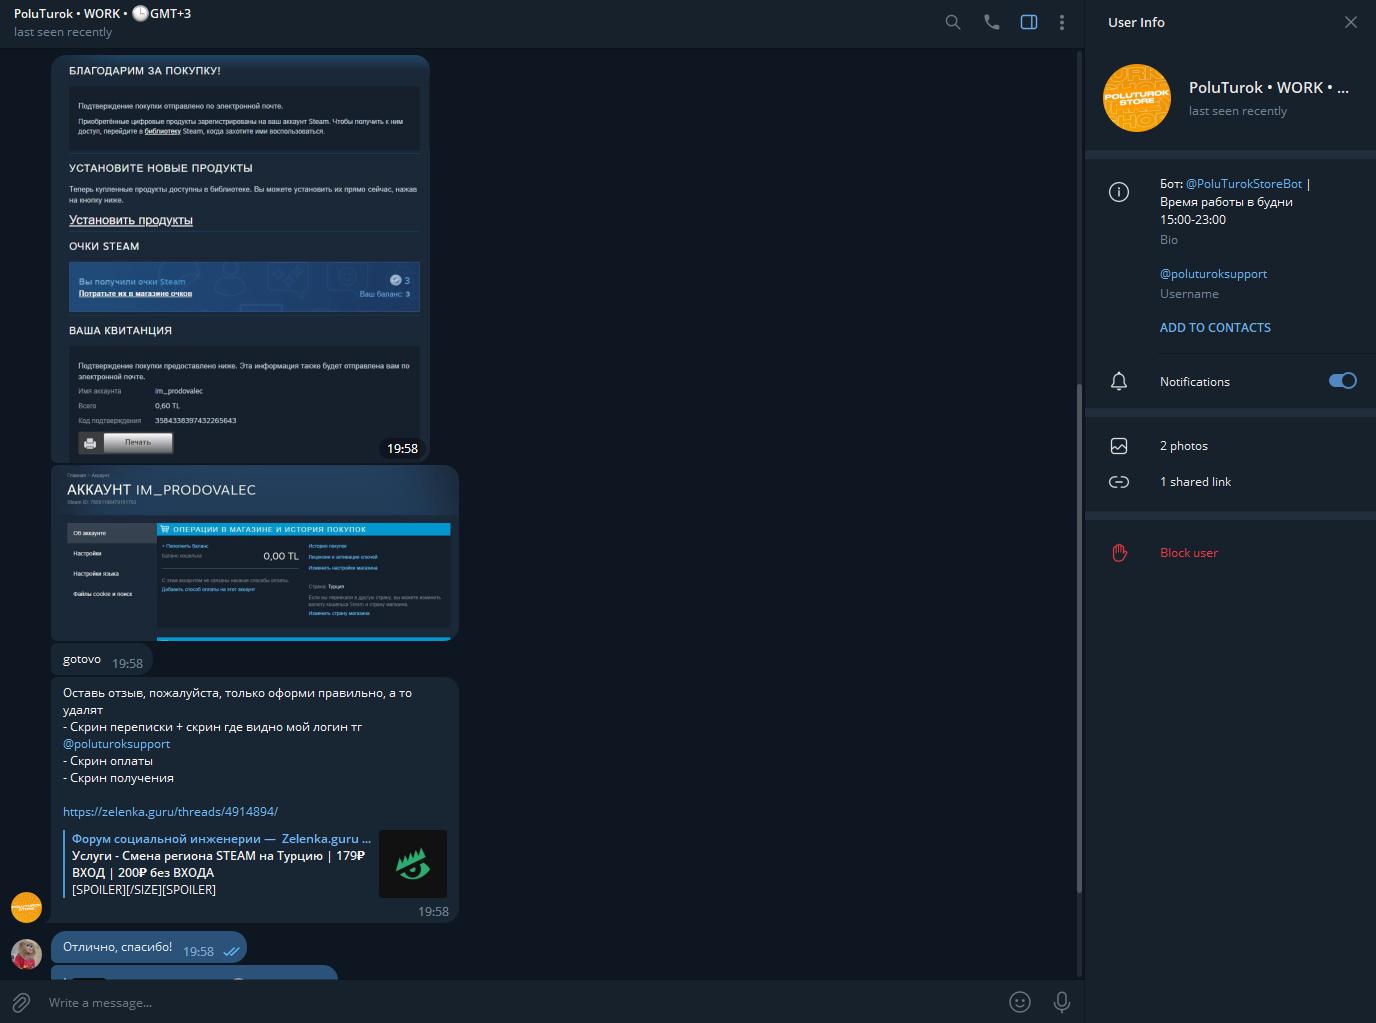Click PoluTurok Store profile avatar in User Info
The height and width of the screenshot is (1023, 1376).
coord(1137,98)
